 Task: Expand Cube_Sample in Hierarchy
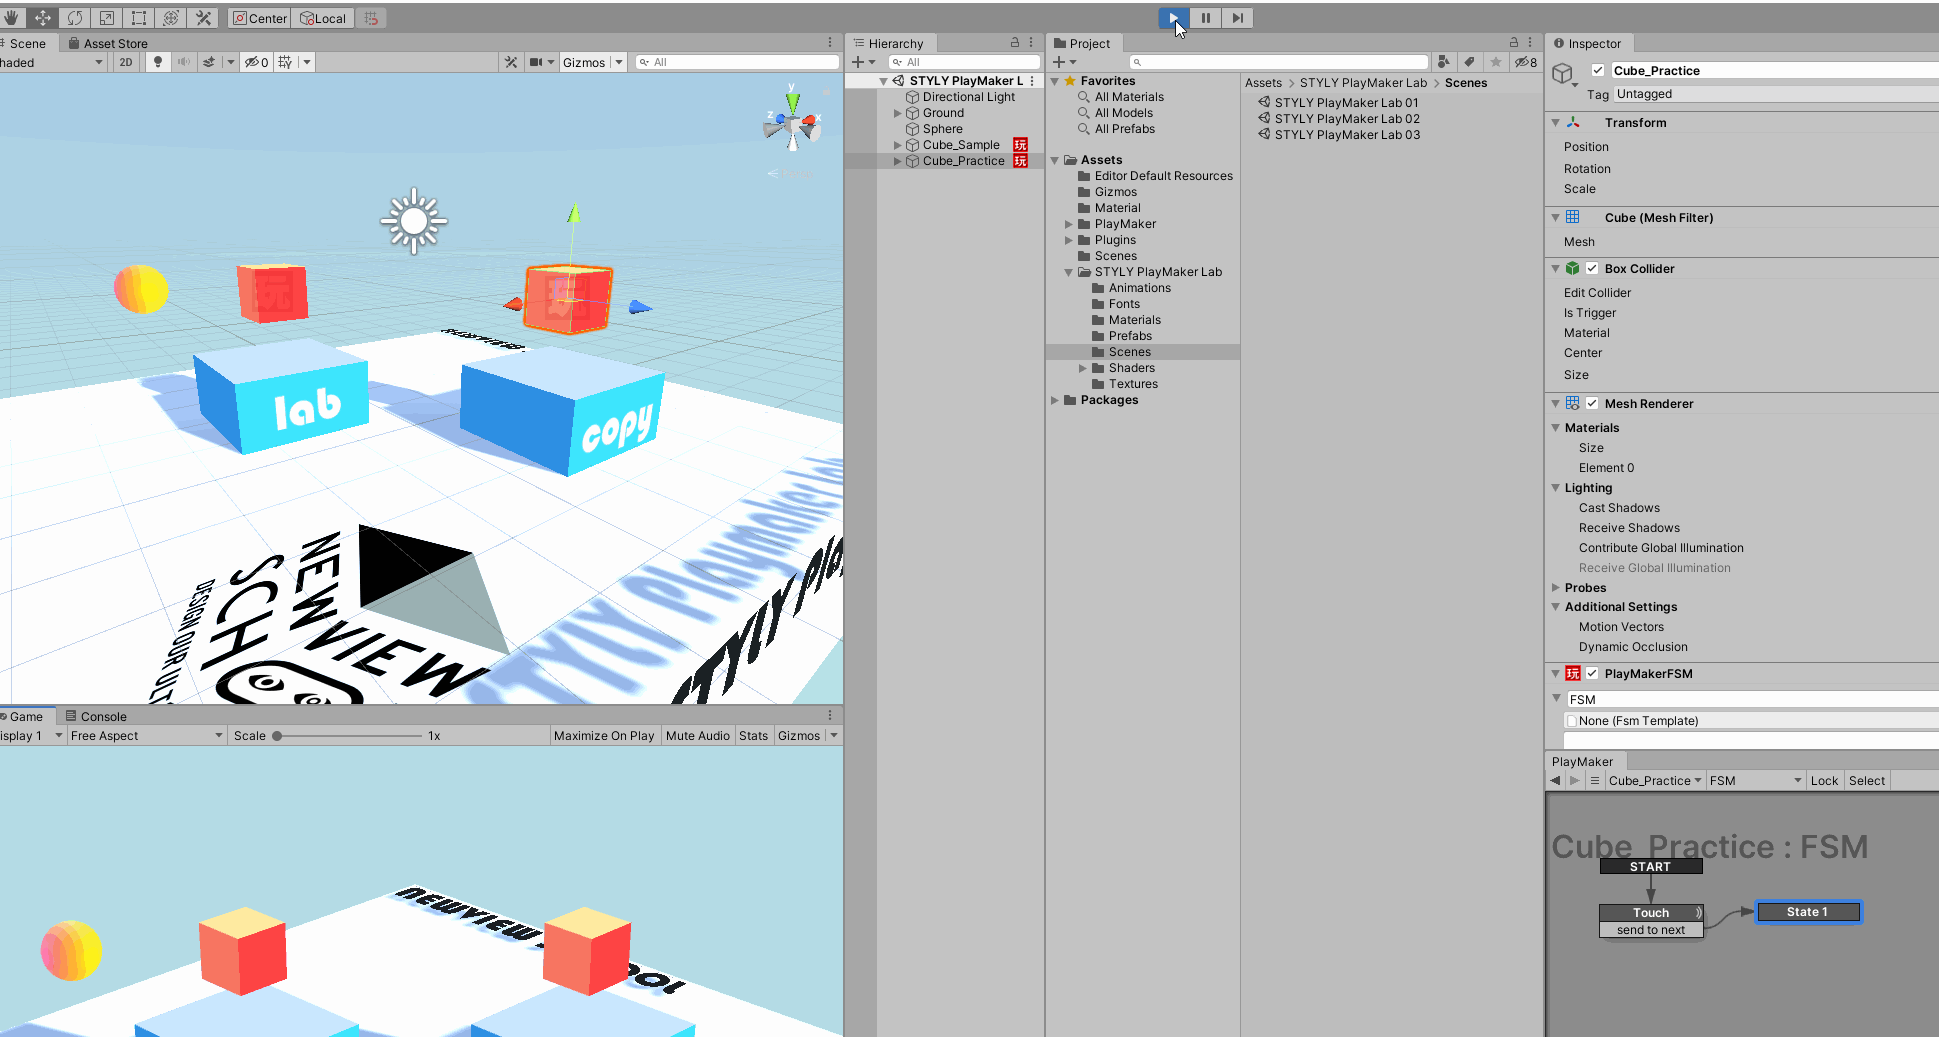point(897,145)
